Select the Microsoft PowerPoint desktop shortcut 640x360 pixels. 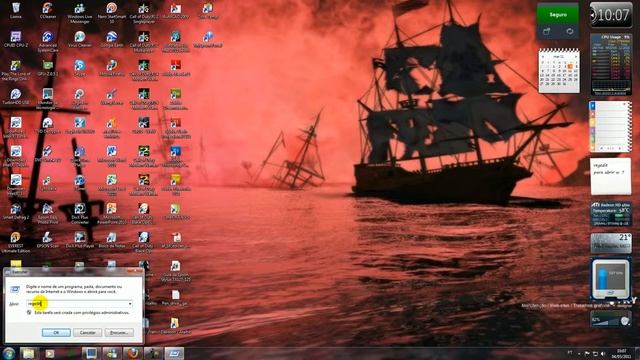(111, 213)
